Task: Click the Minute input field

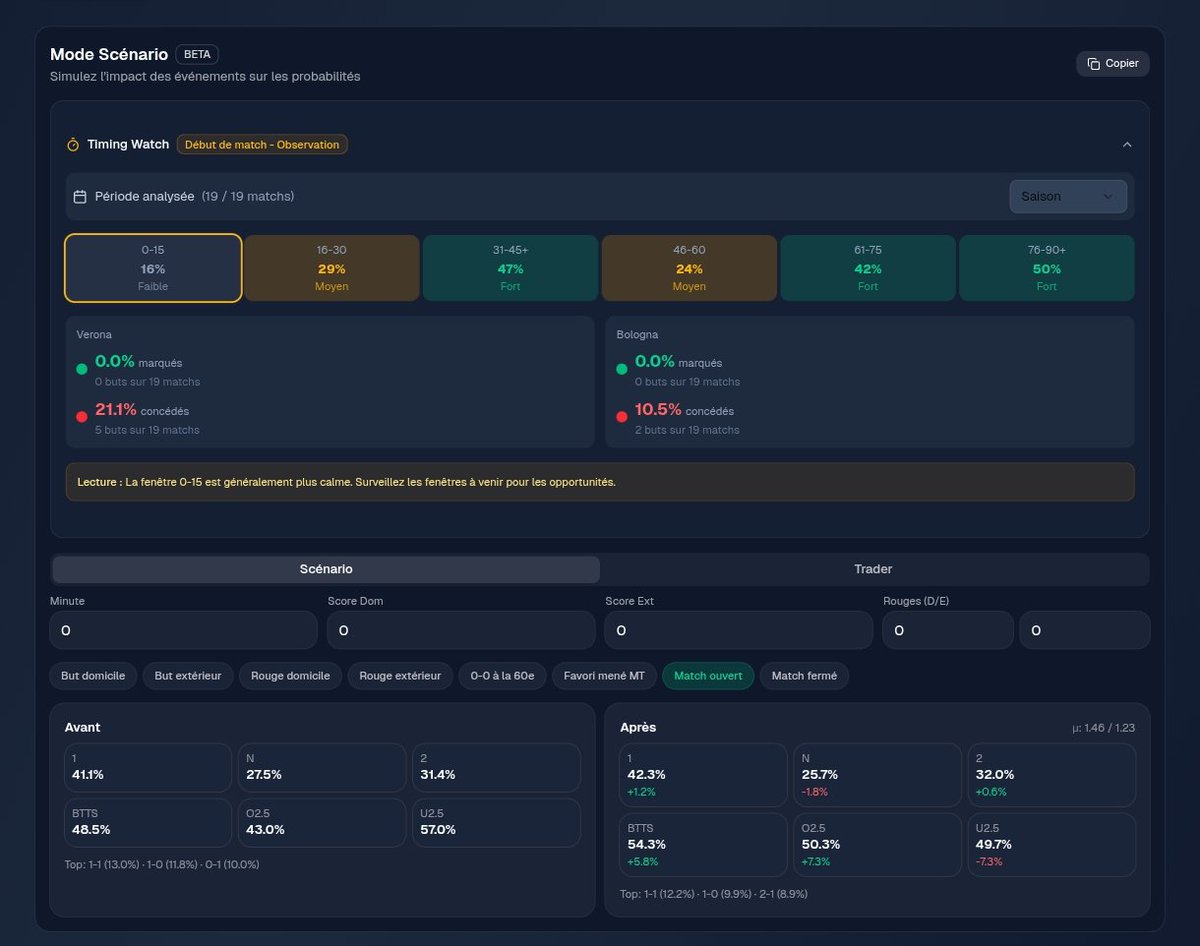Action: (183, 630)
